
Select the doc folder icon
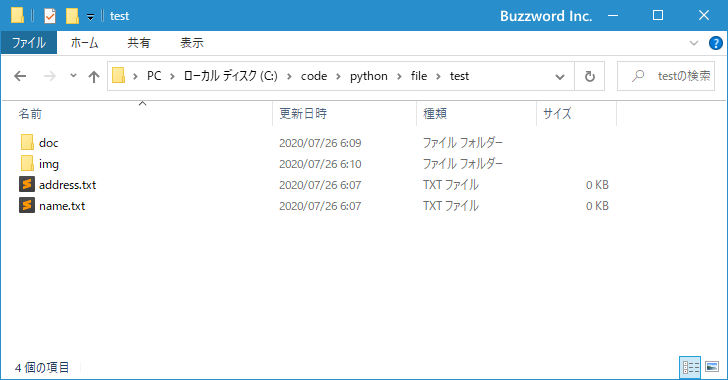pyautogui.click(x=27, y=142)
